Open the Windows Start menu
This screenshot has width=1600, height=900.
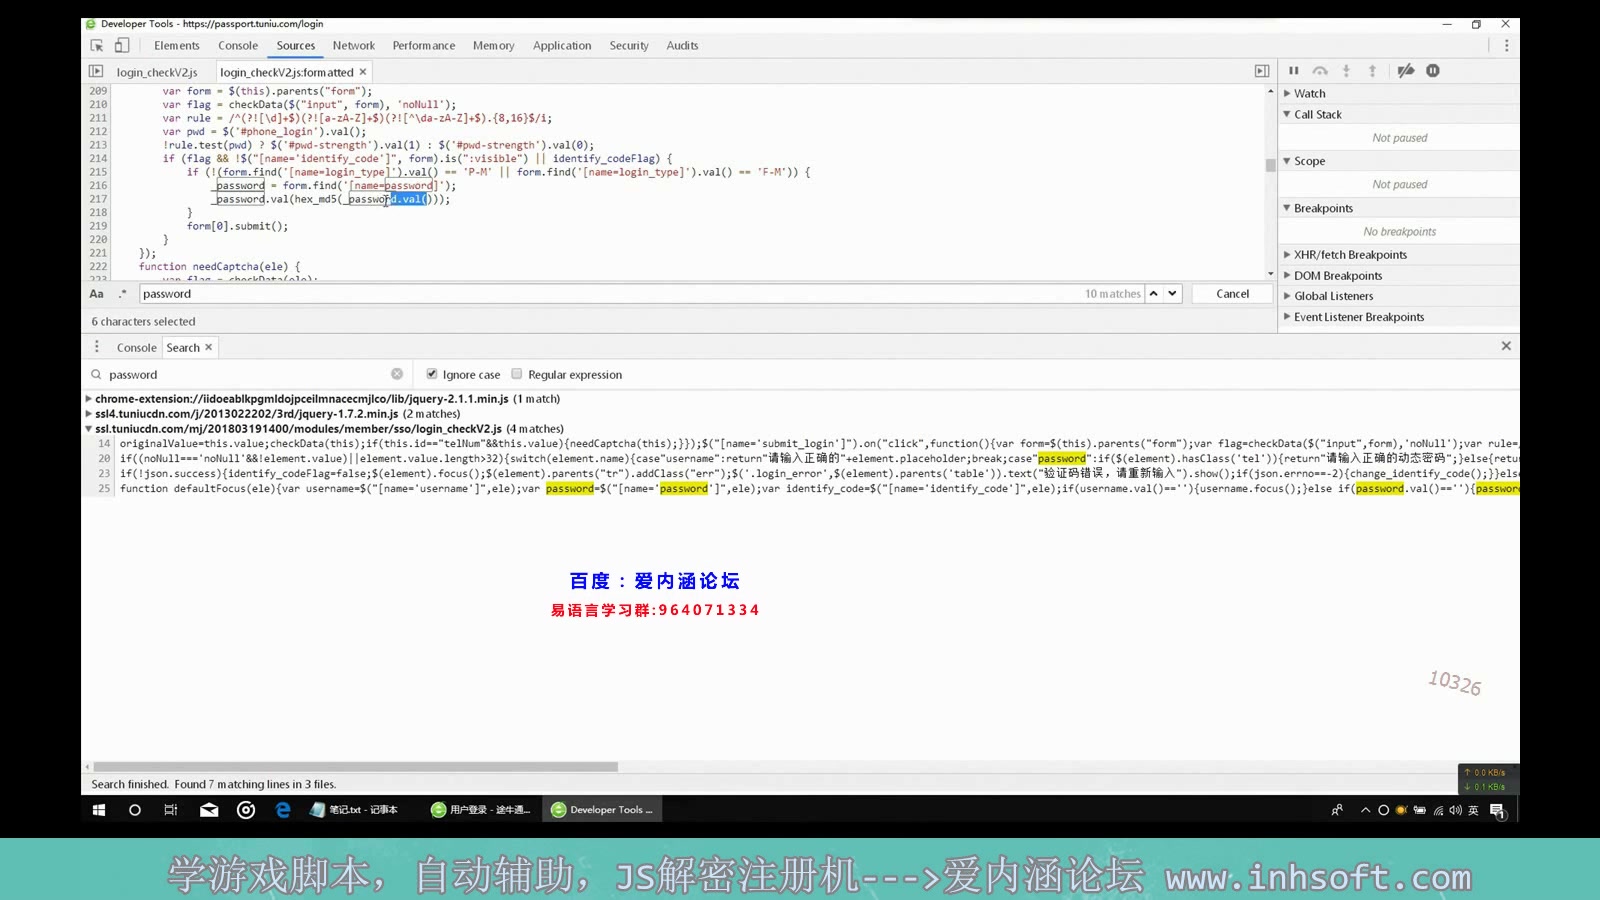tap(99, 810)
